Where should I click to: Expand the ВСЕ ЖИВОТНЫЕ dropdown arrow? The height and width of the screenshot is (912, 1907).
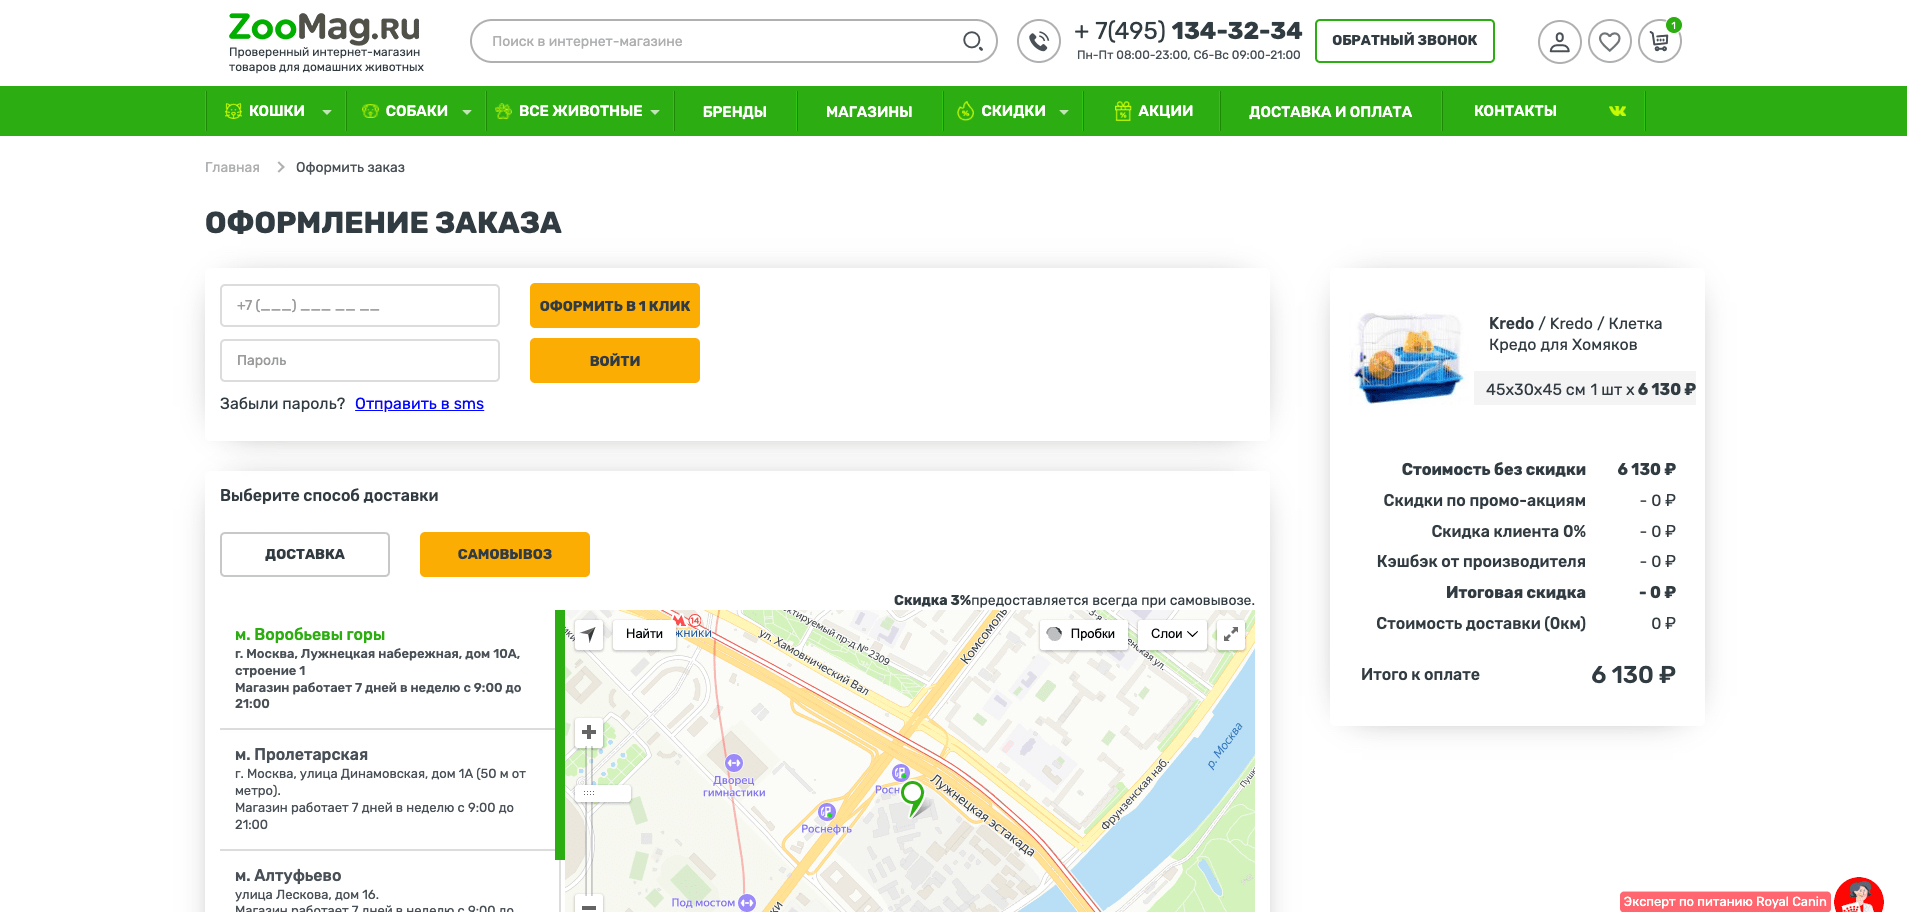655,112
